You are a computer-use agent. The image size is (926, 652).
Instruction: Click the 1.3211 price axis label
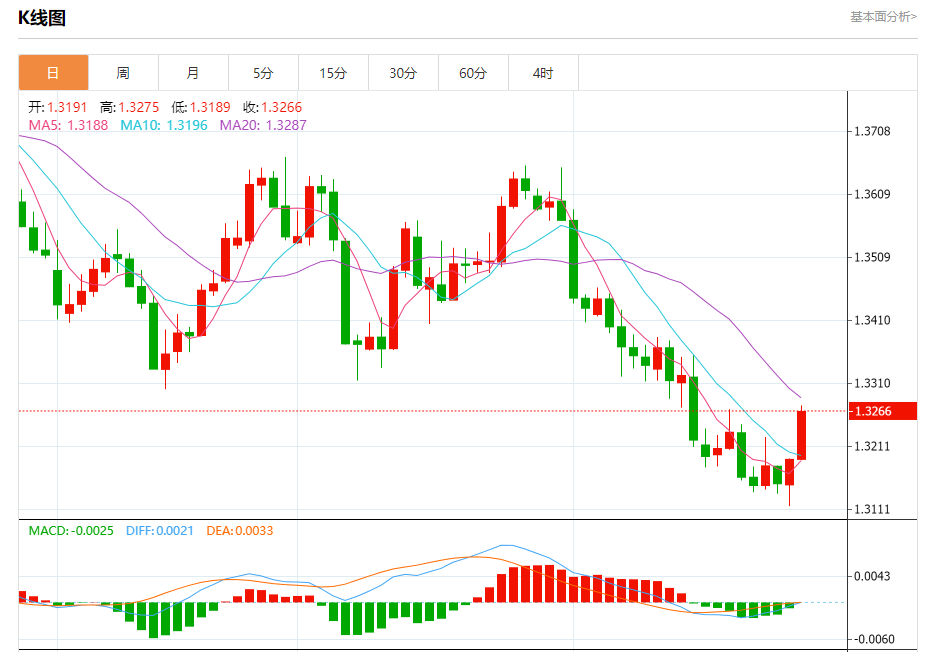[x=872, y=446]
